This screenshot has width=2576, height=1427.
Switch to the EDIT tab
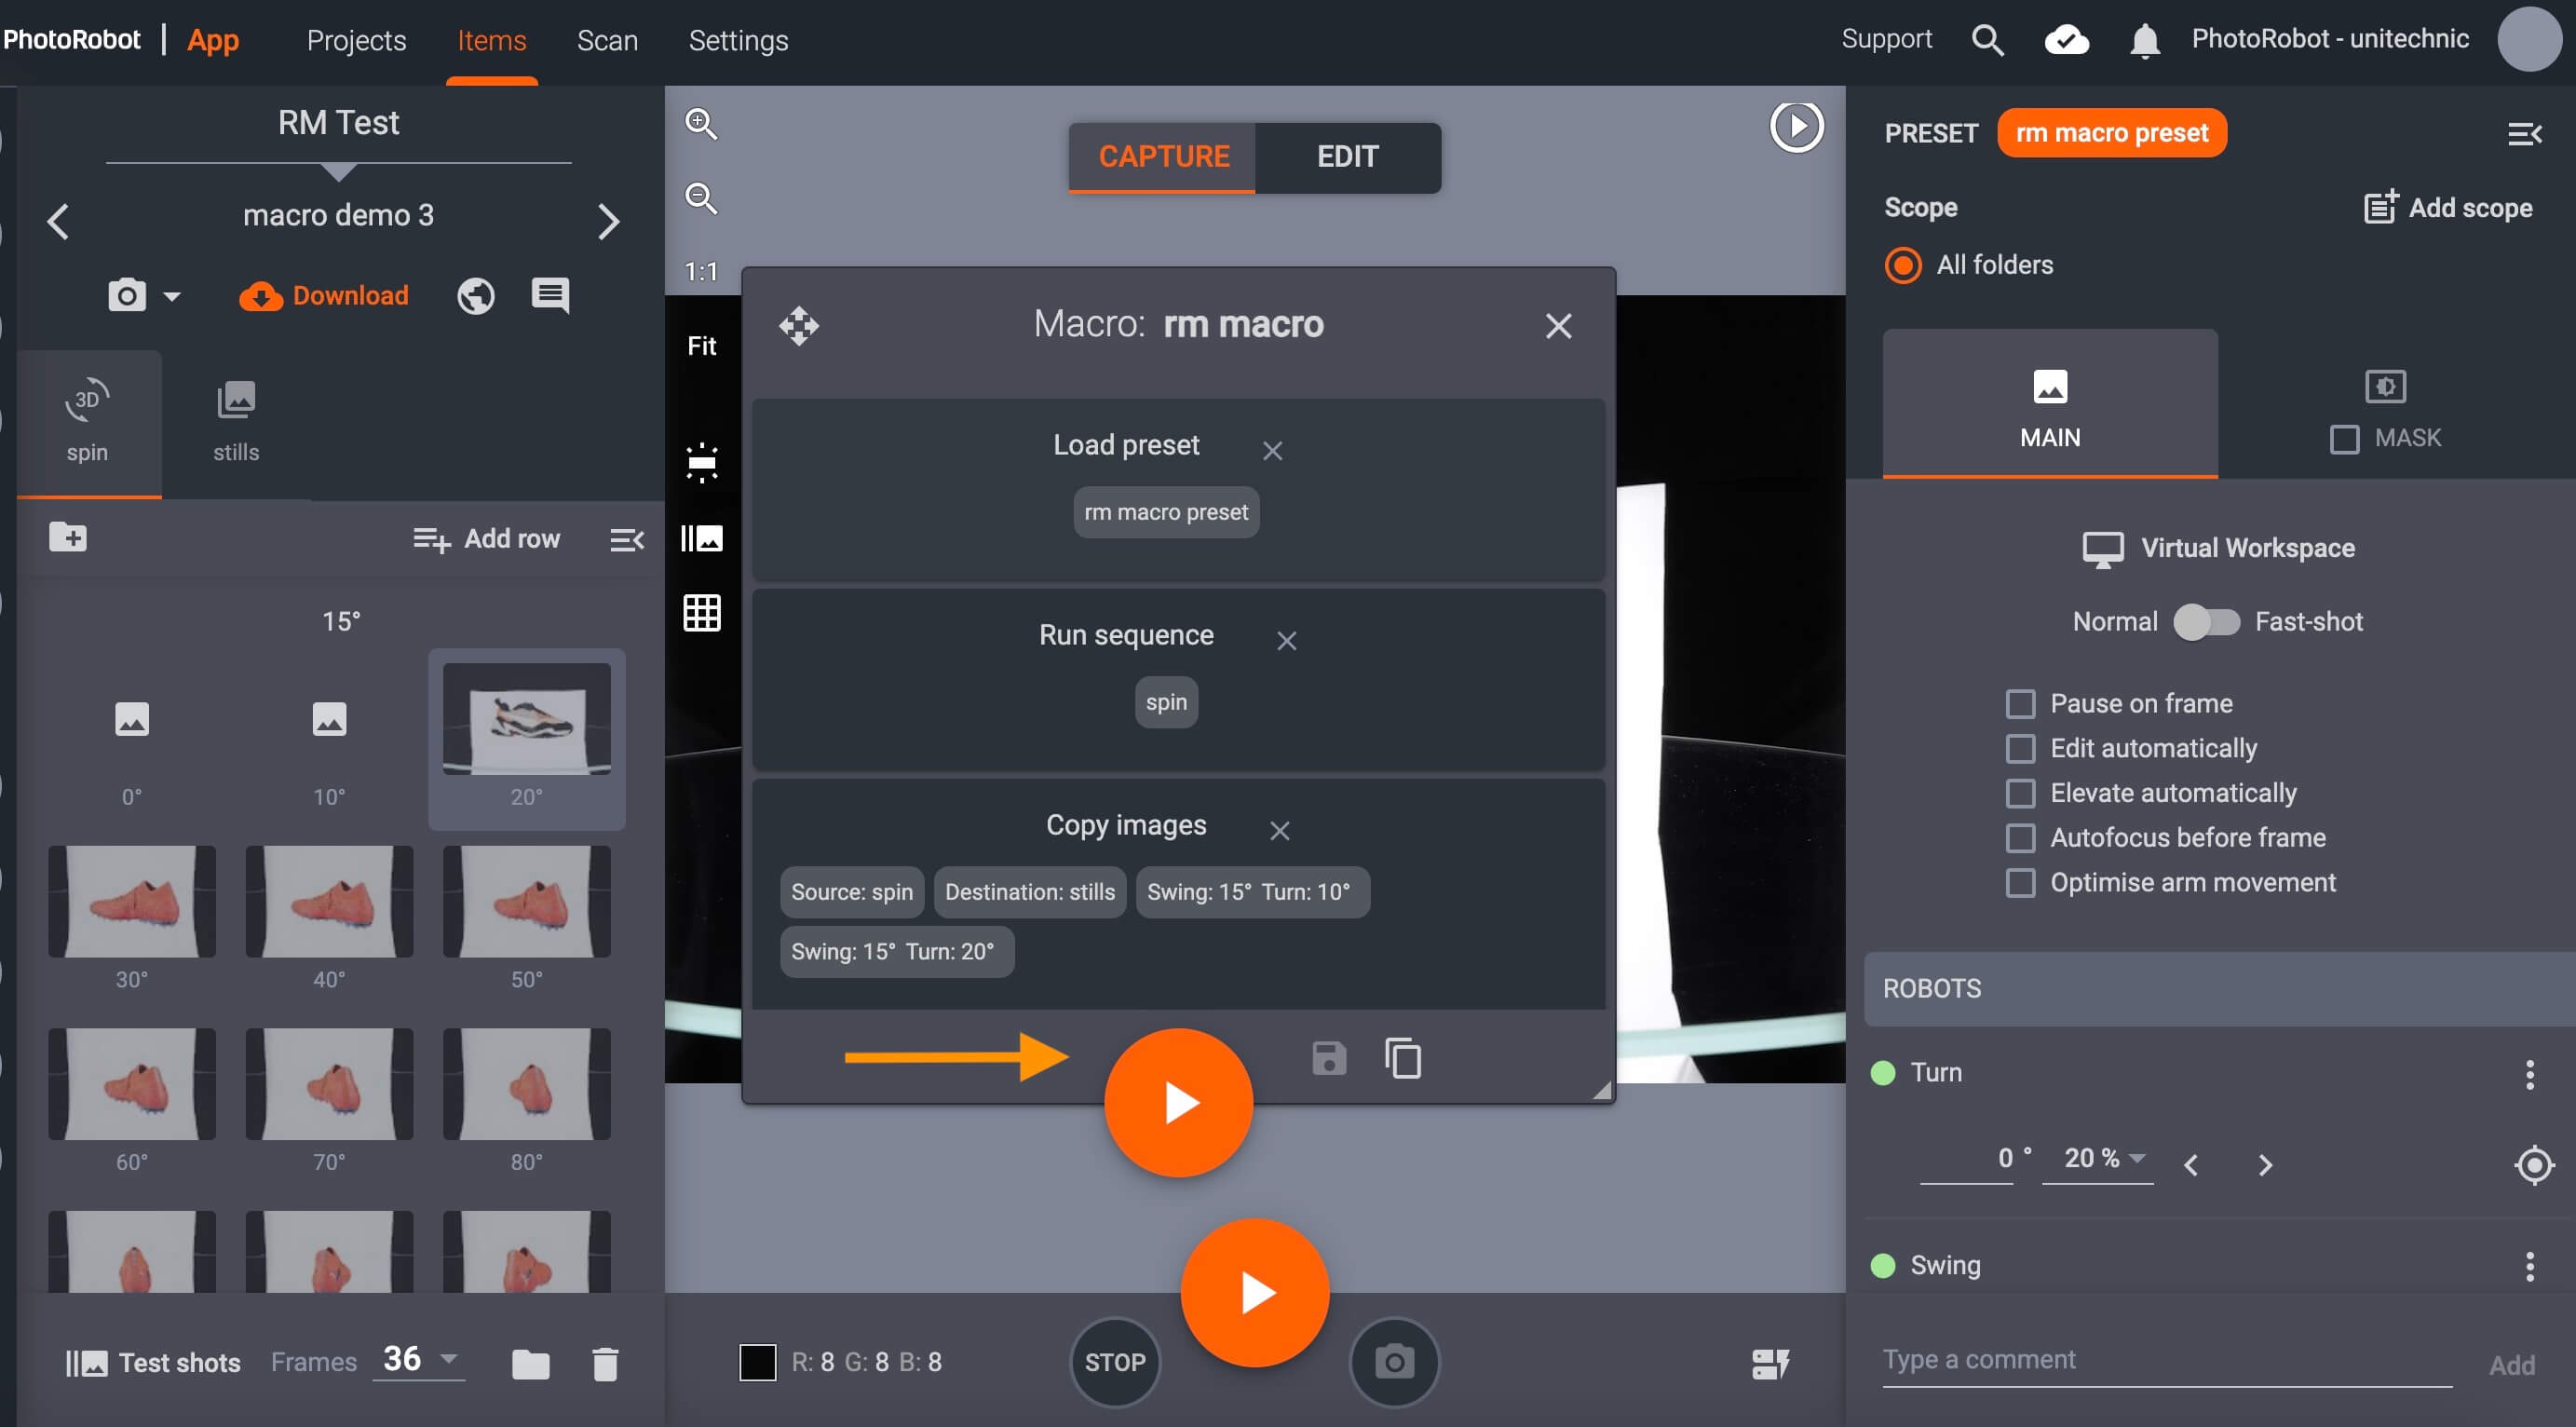1347,157
